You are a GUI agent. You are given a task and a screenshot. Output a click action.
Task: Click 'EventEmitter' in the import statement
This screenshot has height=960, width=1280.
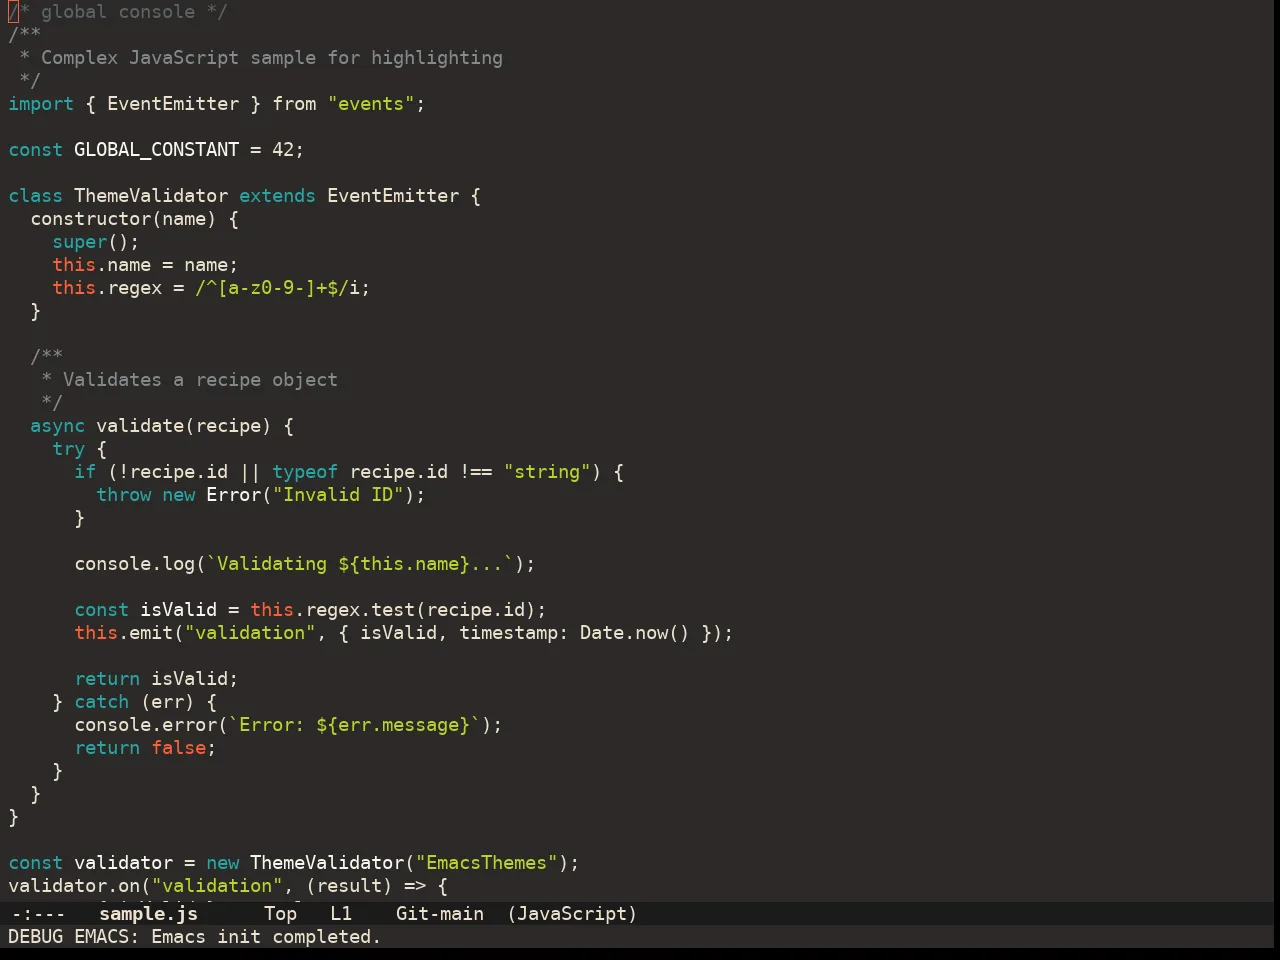click(x=173, y=103)
